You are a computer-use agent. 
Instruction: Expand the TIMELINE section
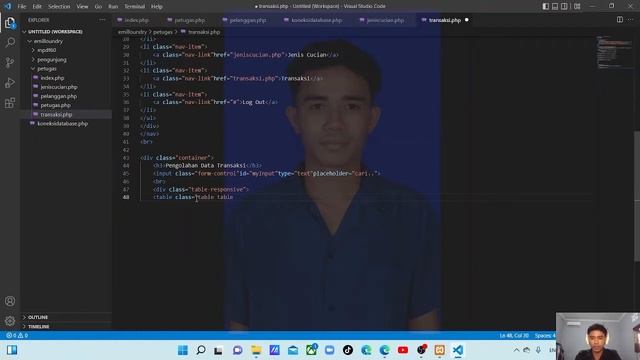pyautogui.click(x=38, y=327)
